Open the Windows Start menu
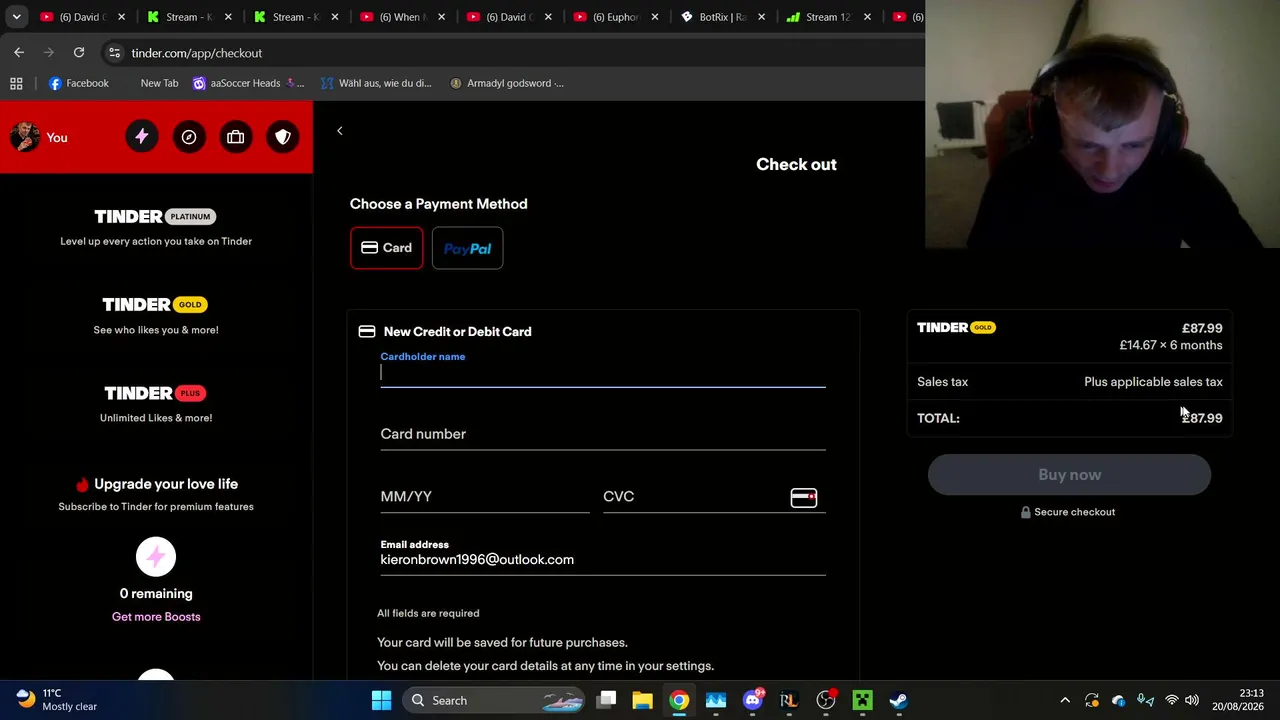This screenshot has height=720, width=1280. 381,700
